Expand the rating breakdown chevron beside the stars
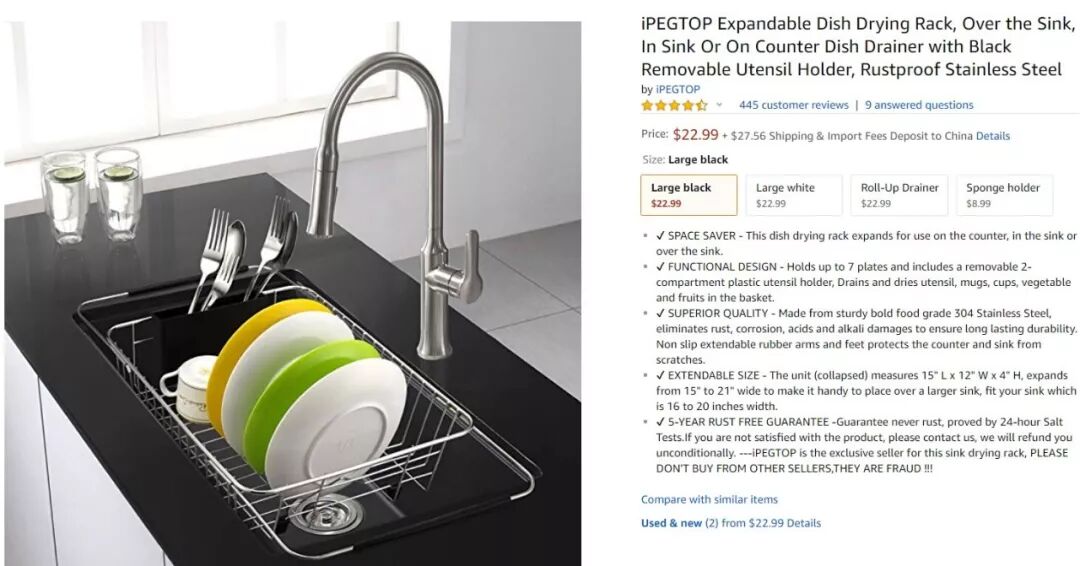This screenshot has height=566, width=1080. [719, 105]
